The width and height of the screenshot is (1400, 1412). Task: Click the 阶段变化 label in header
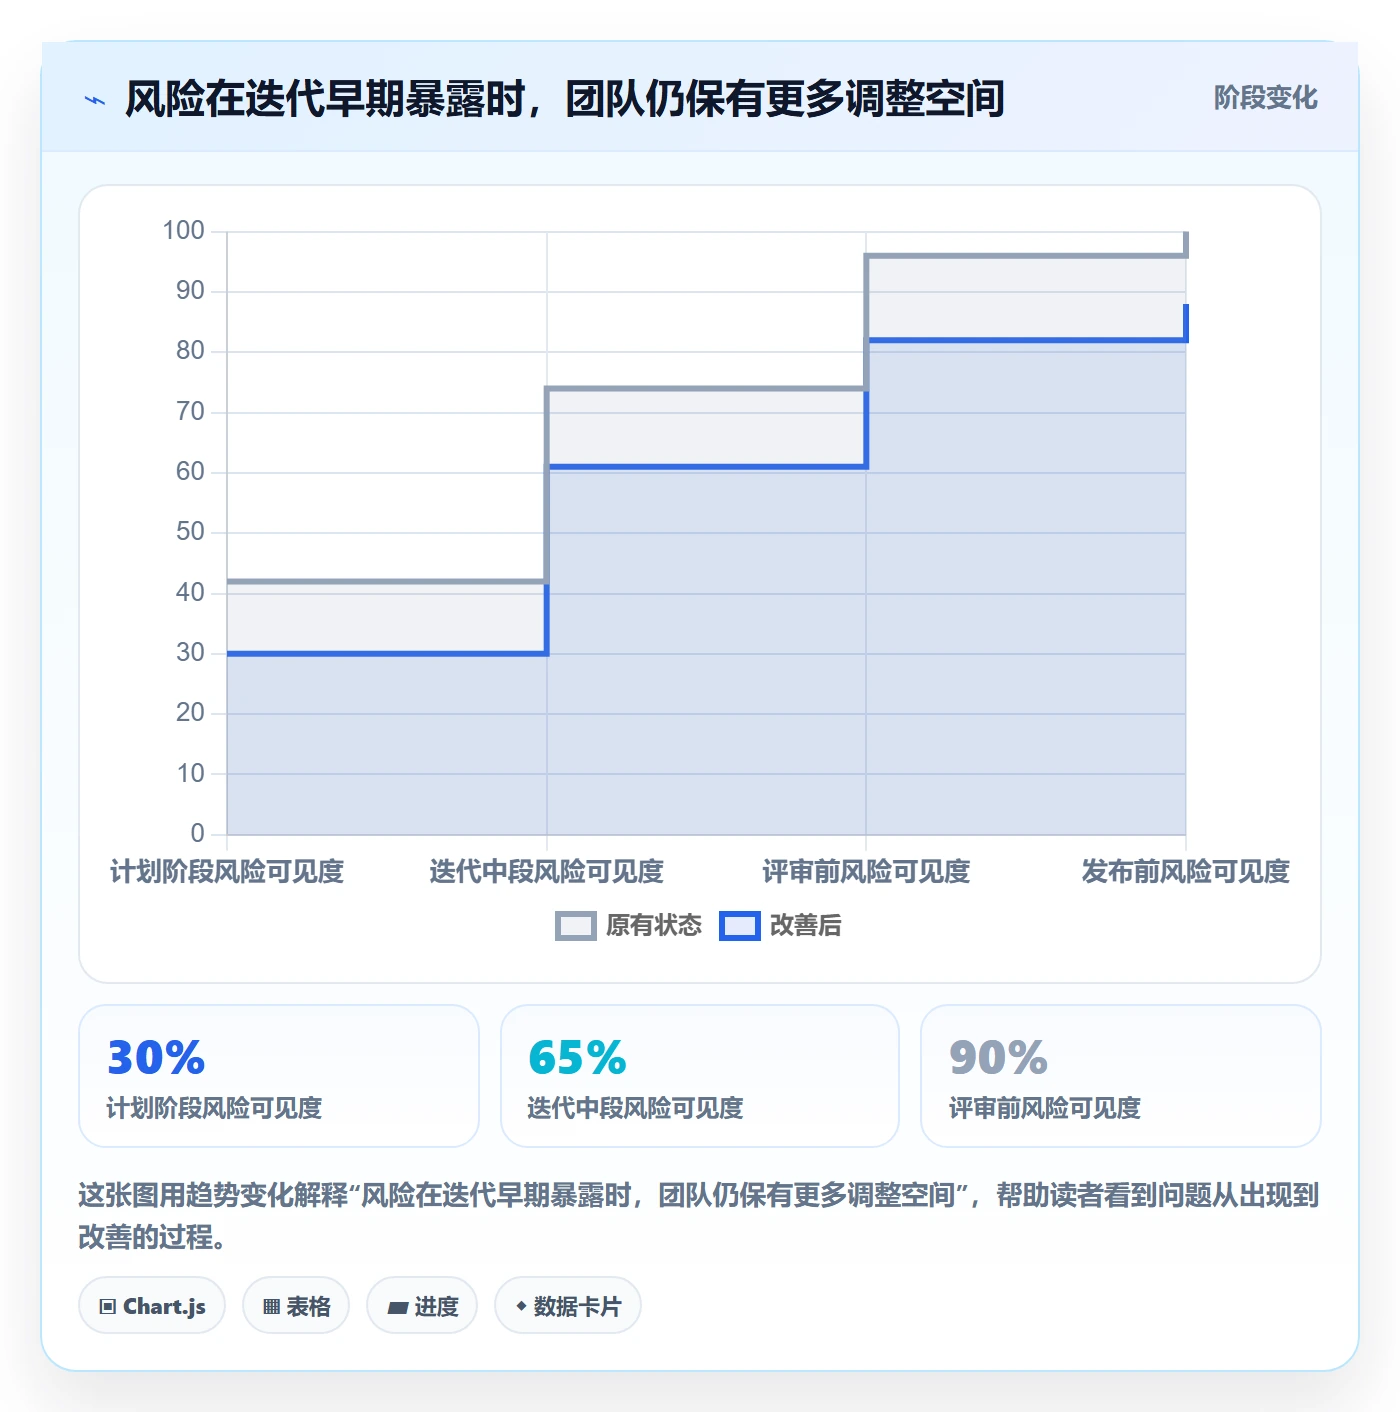point(1265,98)
